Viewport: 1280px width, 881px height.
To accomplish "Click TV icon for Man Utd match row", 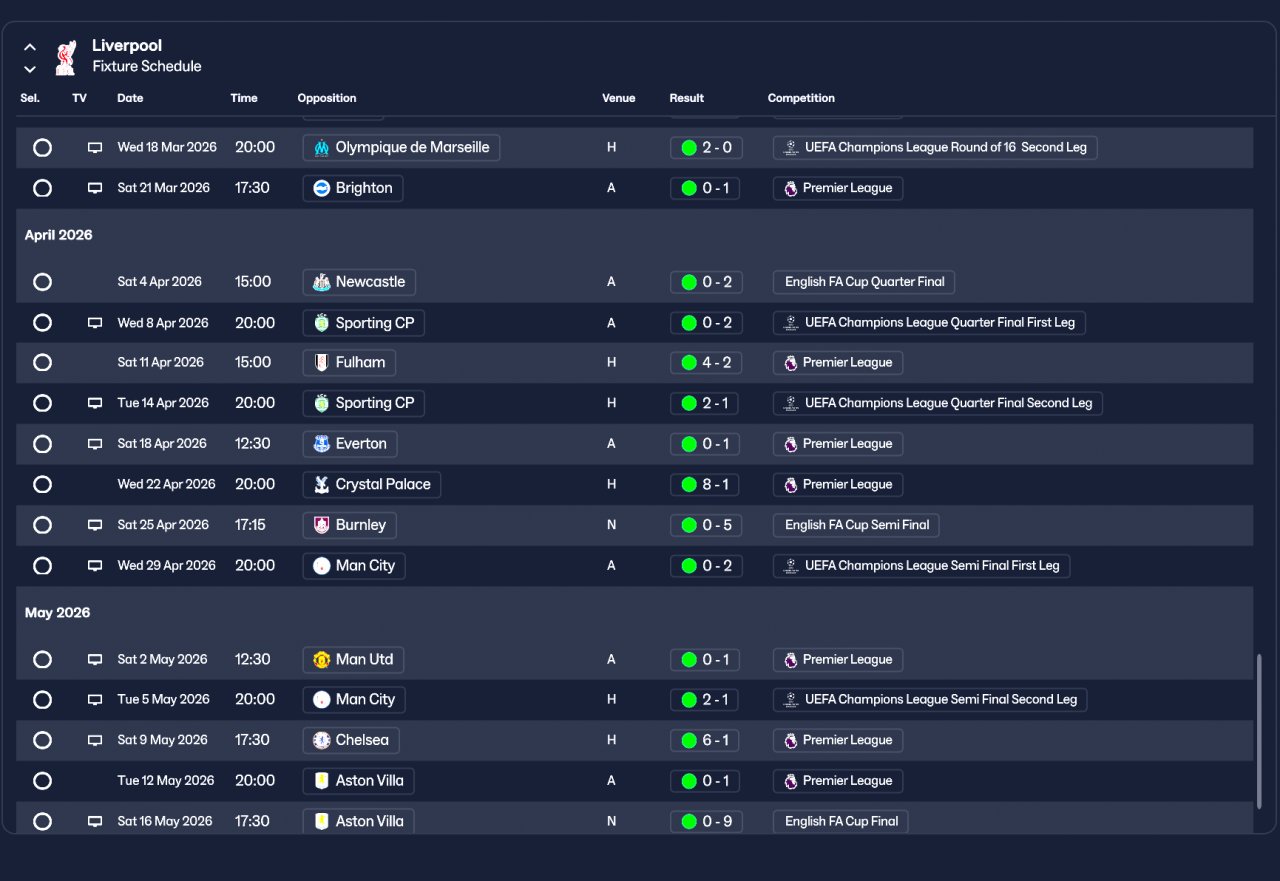I will (95, 660).
